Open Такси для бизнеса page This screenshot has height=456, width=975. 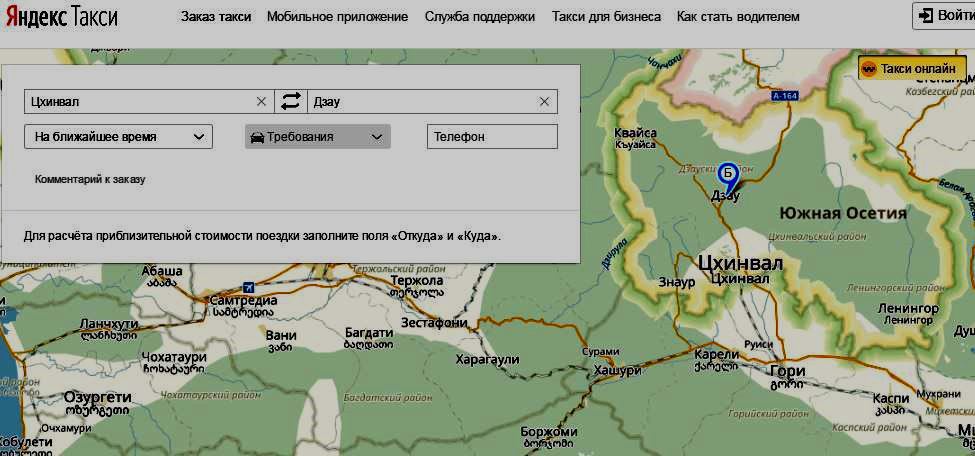coord(606,17)
